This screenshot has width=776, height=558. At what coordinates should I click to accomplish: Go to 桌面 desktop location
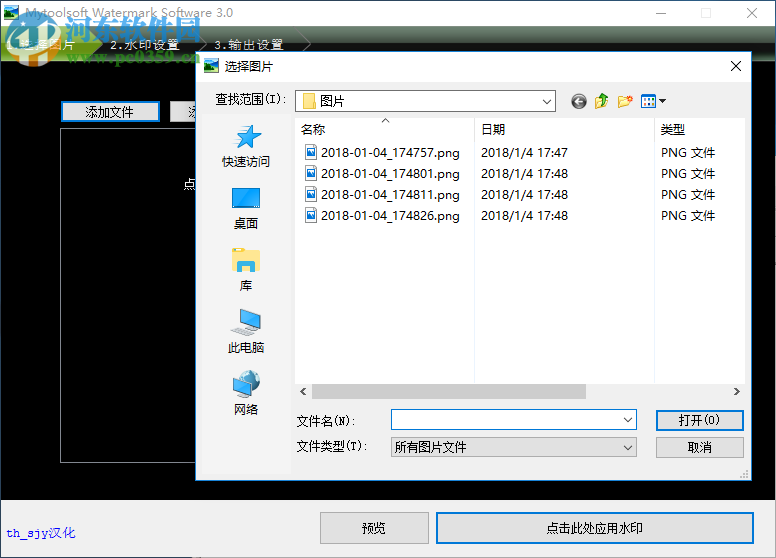[x=246, y=208]
